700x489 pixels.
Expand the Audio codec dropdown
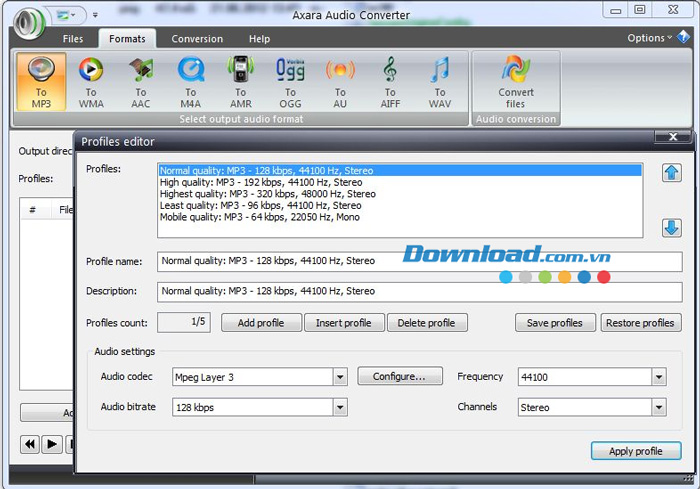[x=340, y=377]
